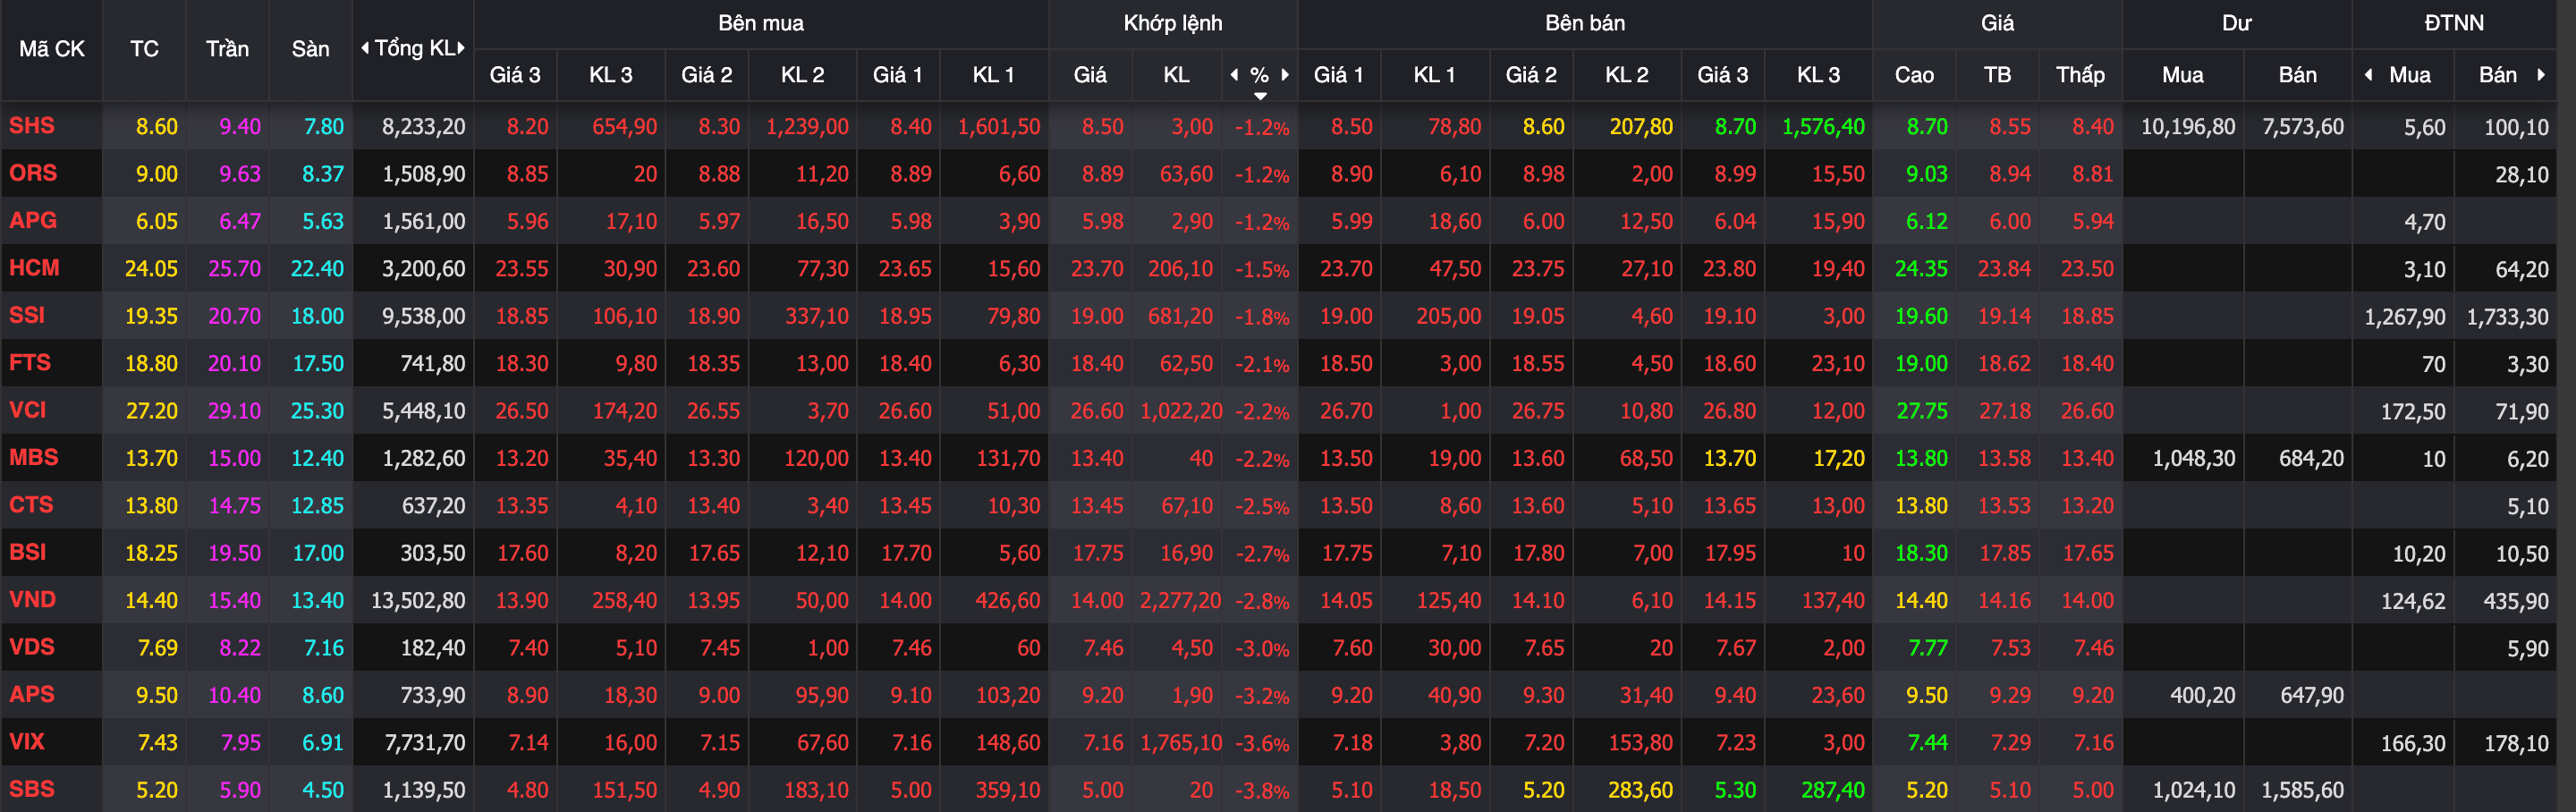Click the sort-down indicator under % header
2576x812 pixels.
pyautogui.click(x=1260, y=96)
